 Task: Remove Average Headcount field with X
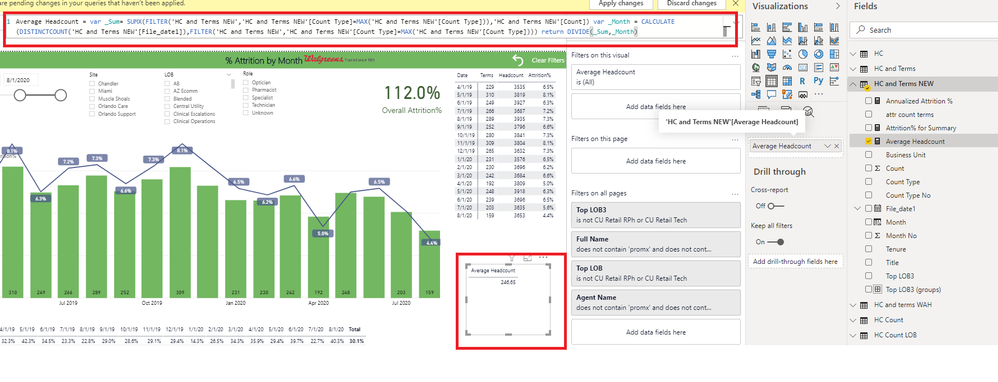click(x=836, y=146)
